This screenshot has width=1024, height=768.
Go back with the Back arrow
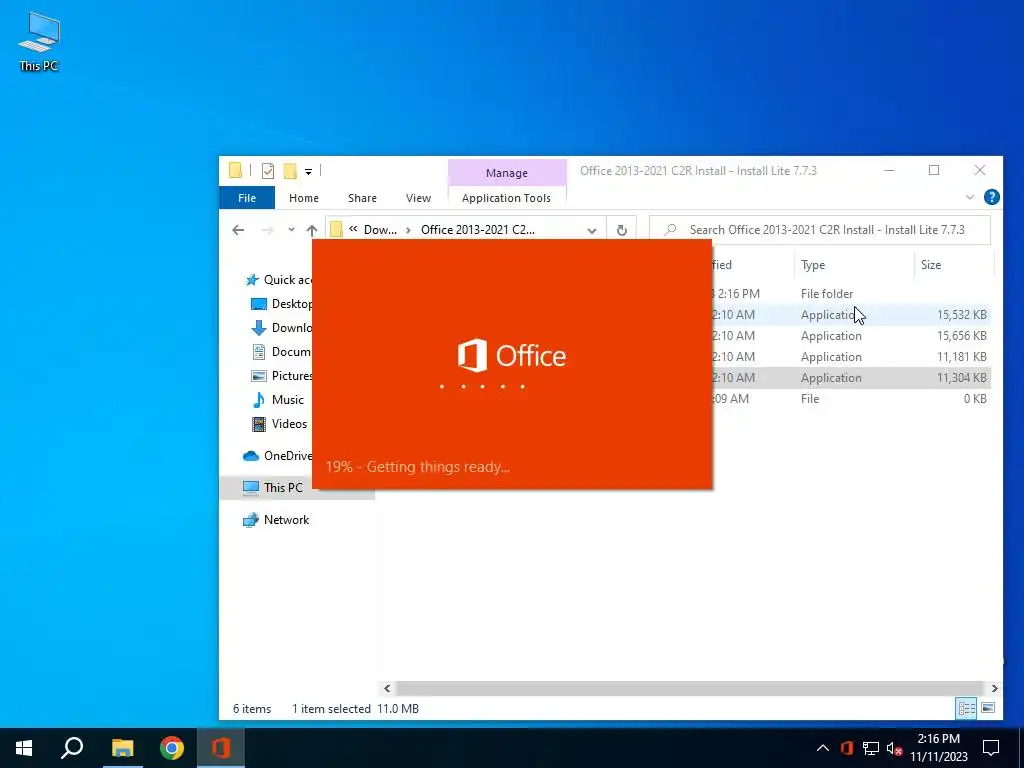[x=238, y=230]
